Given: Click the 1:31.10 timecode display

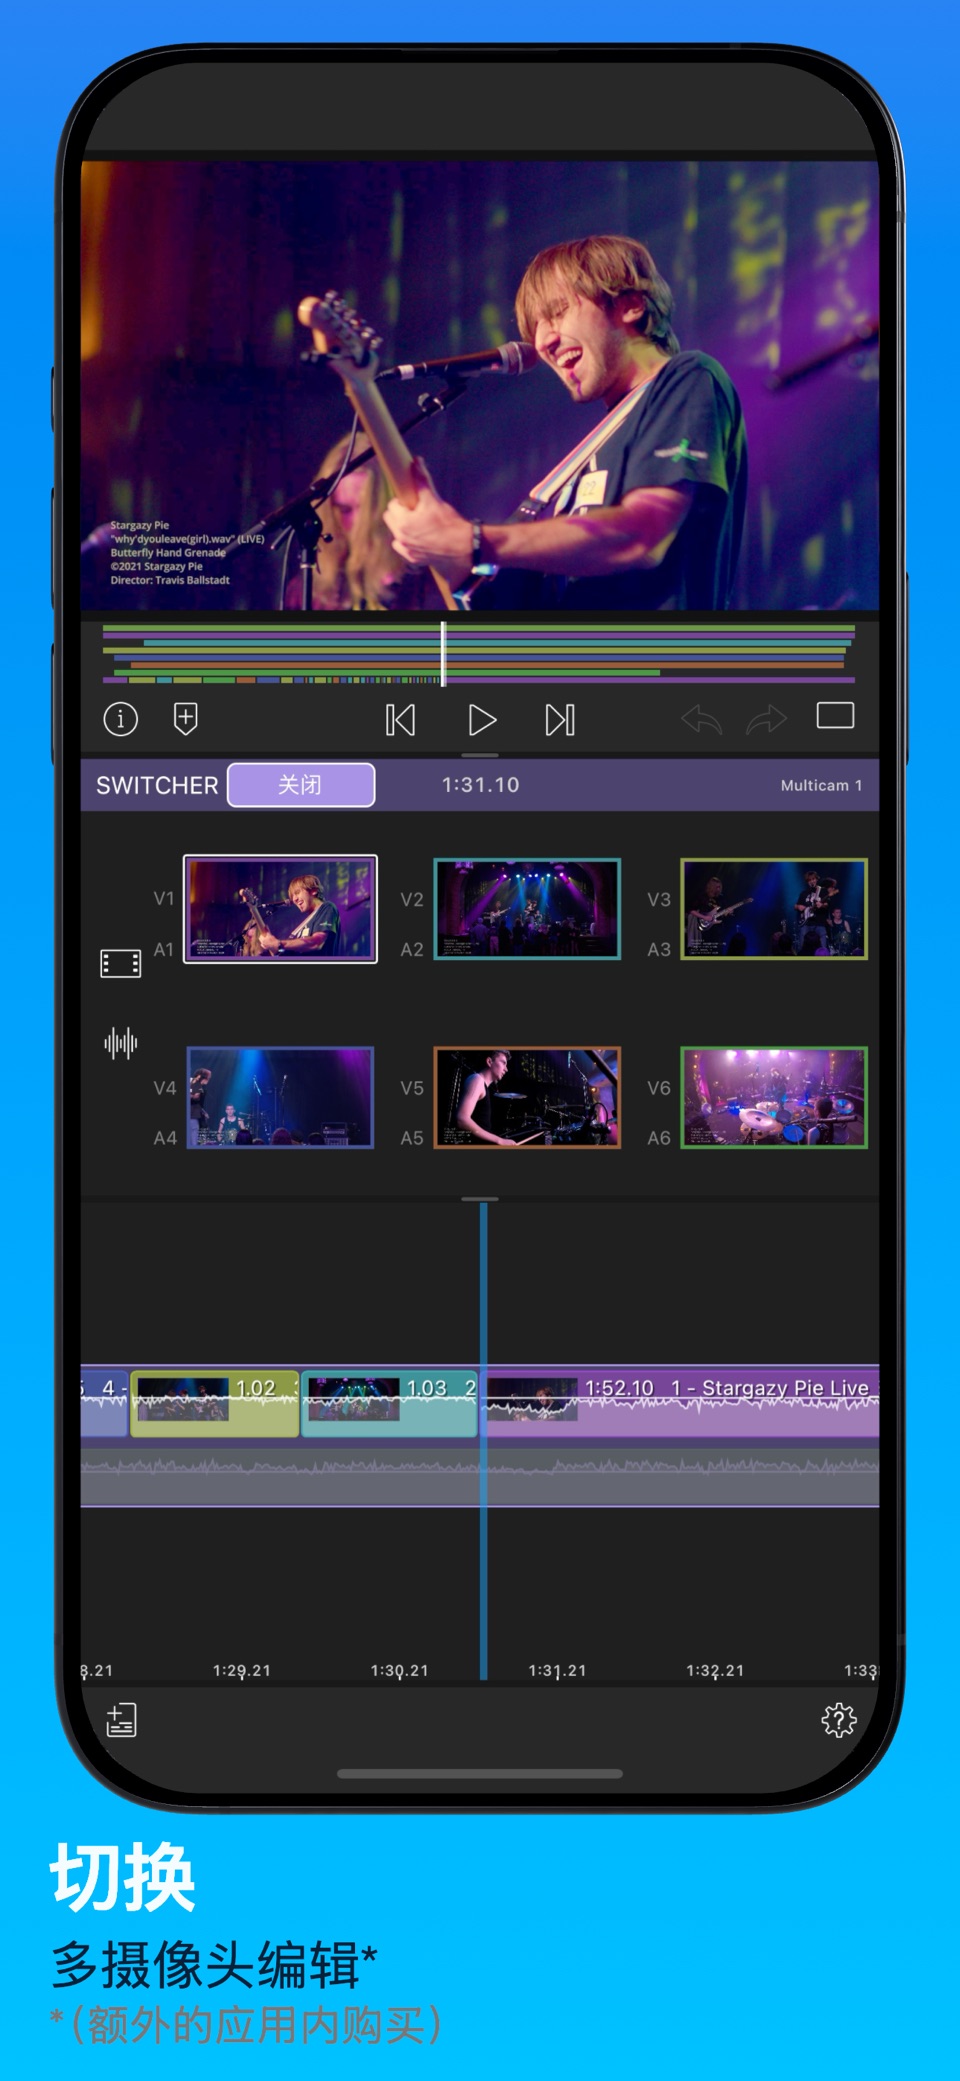Looking at the screenshot, I should tap(481, 785).
